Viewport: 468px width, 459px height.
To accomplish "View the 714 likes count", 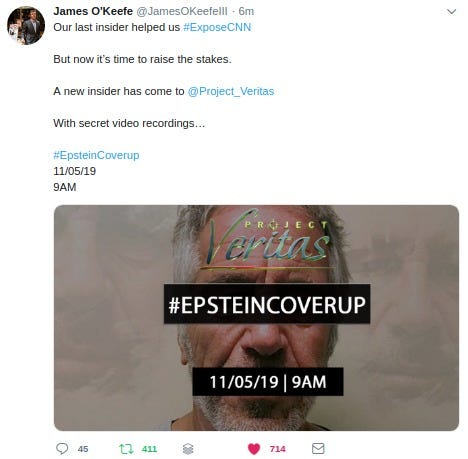I will click(x=277, y=449).
